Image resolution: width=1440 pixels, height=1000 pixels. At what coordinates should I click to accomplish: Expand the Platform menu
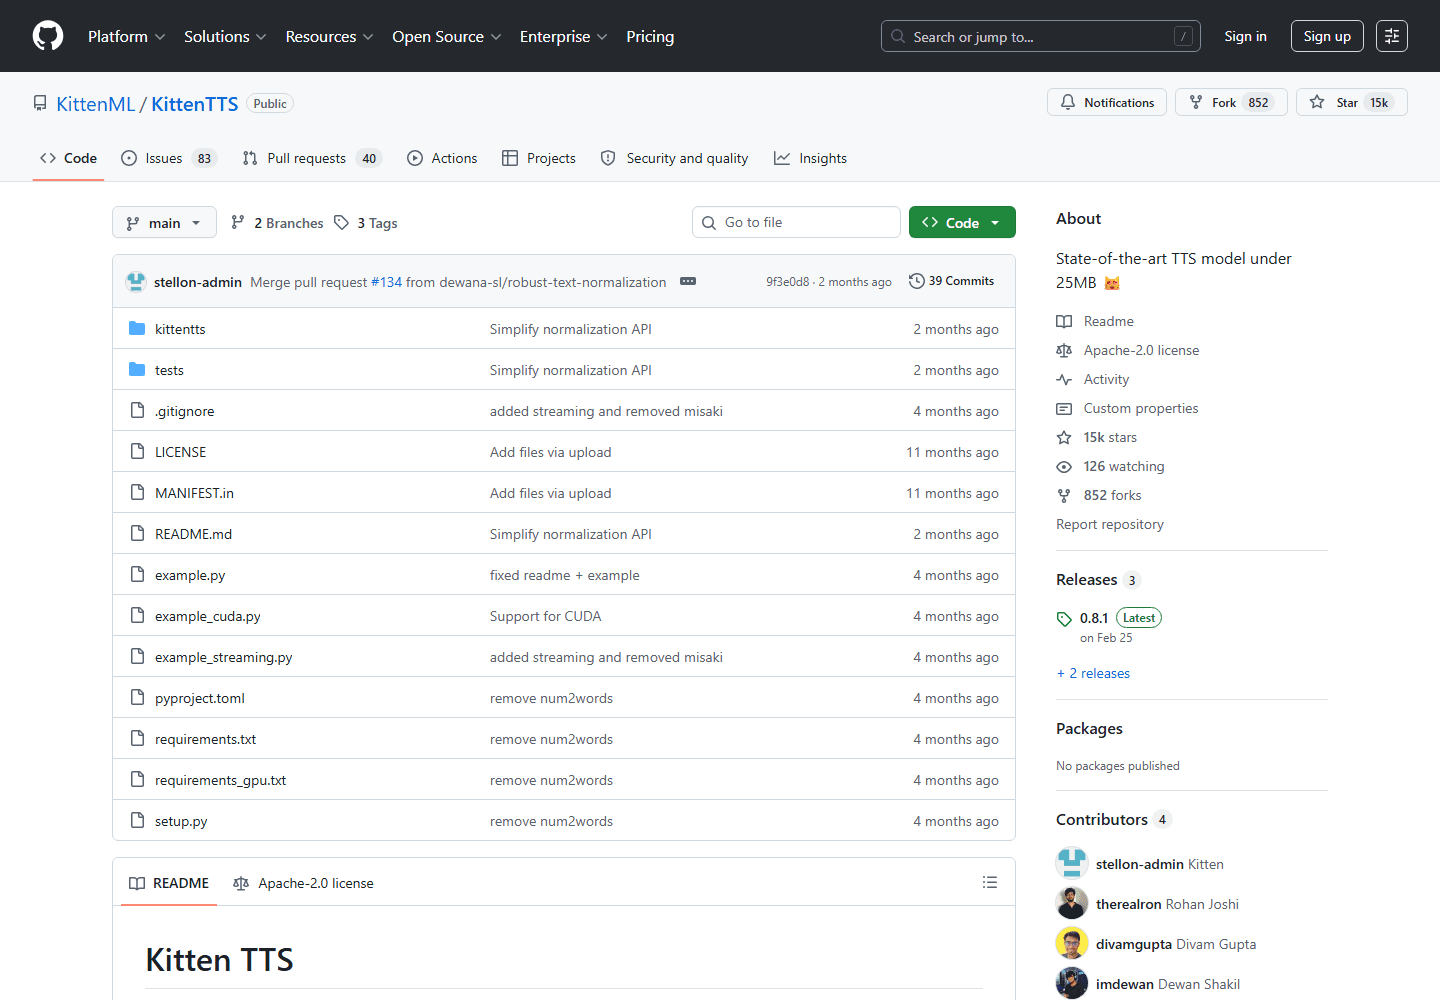(x=126, y=36)
